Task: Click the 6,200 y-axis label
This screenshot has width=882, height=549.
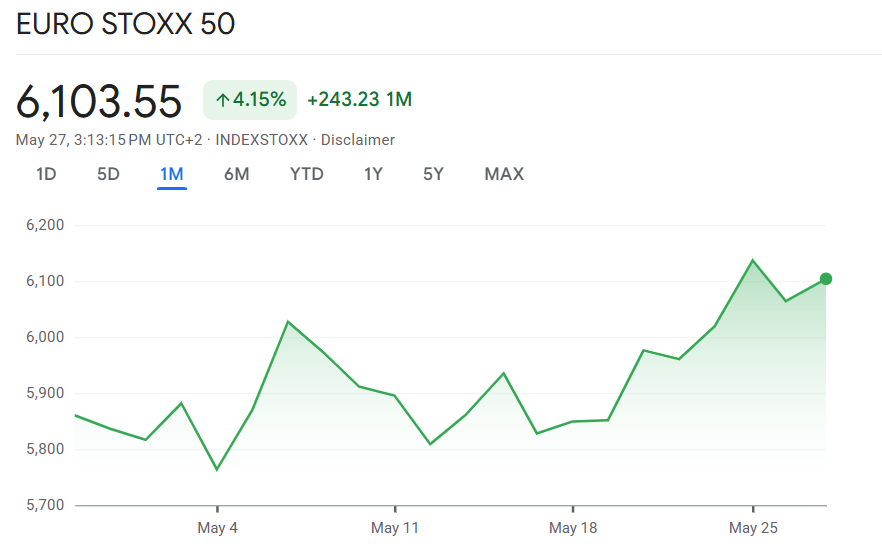Action: coord(45,225)
